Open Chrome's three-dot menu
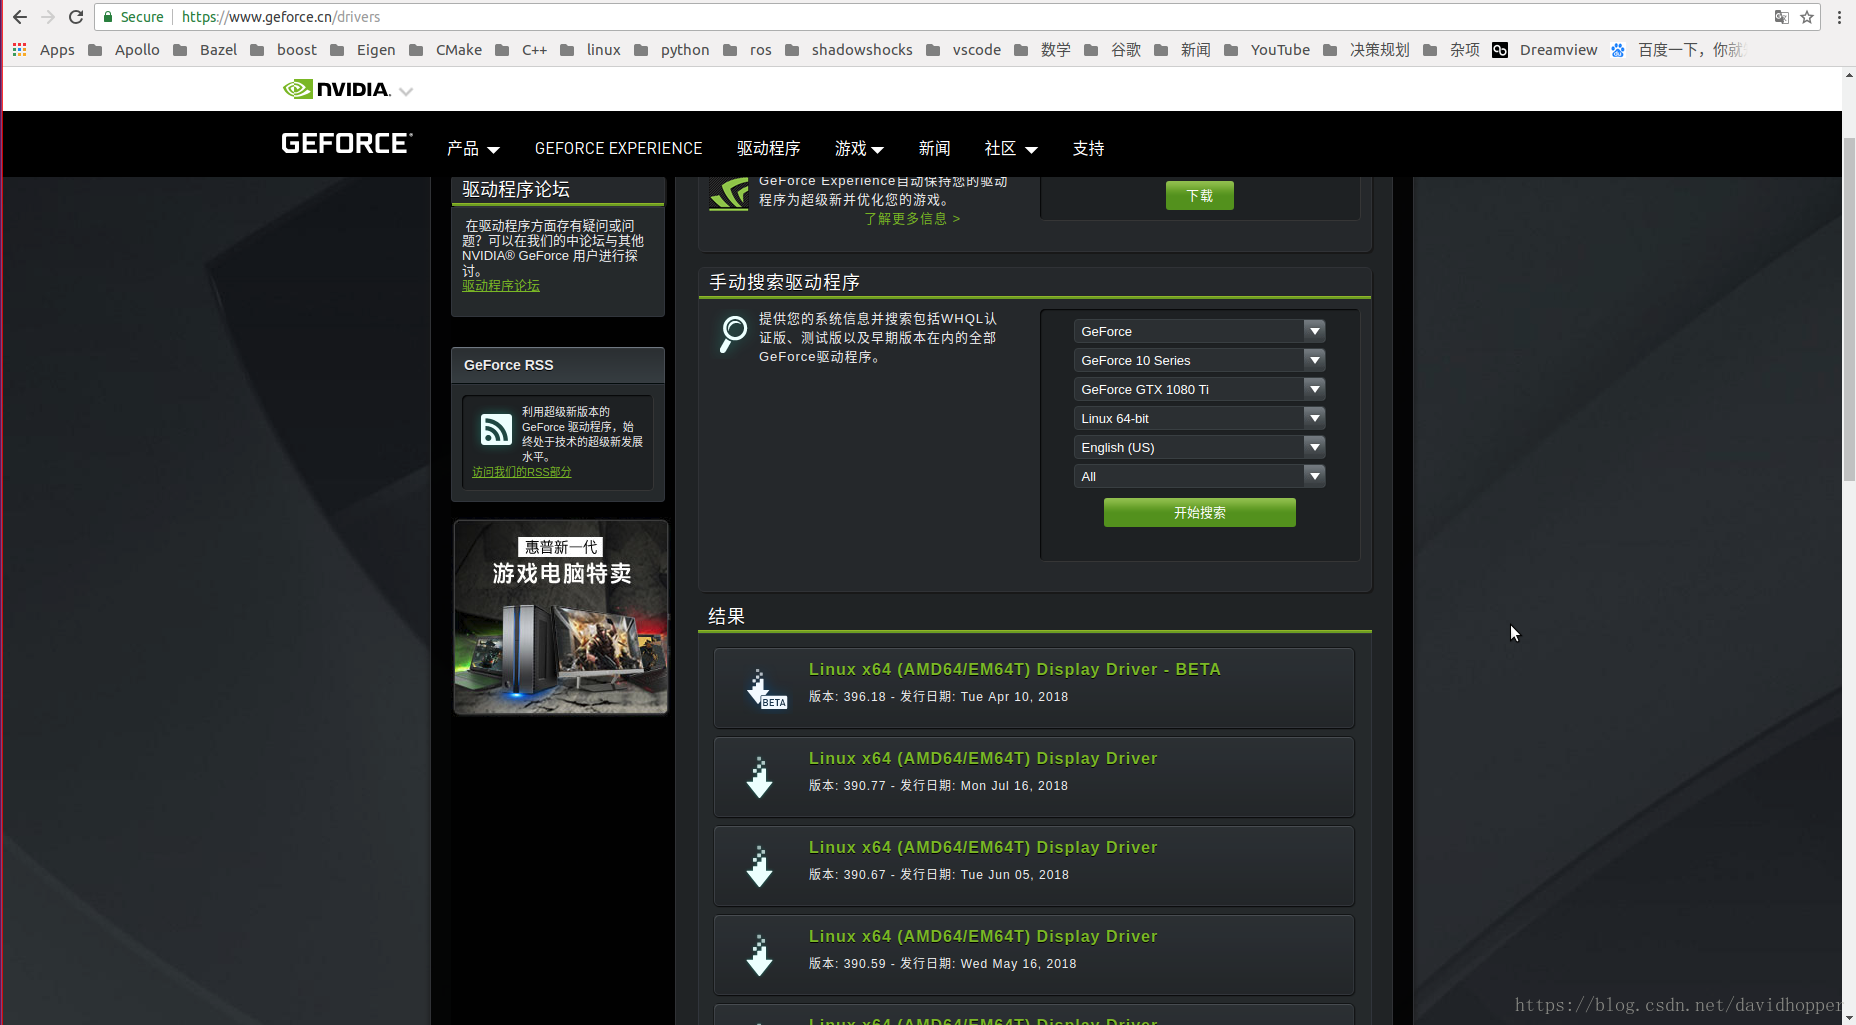Screen dimensions: 1856x1025 (x=1839, y=17)
